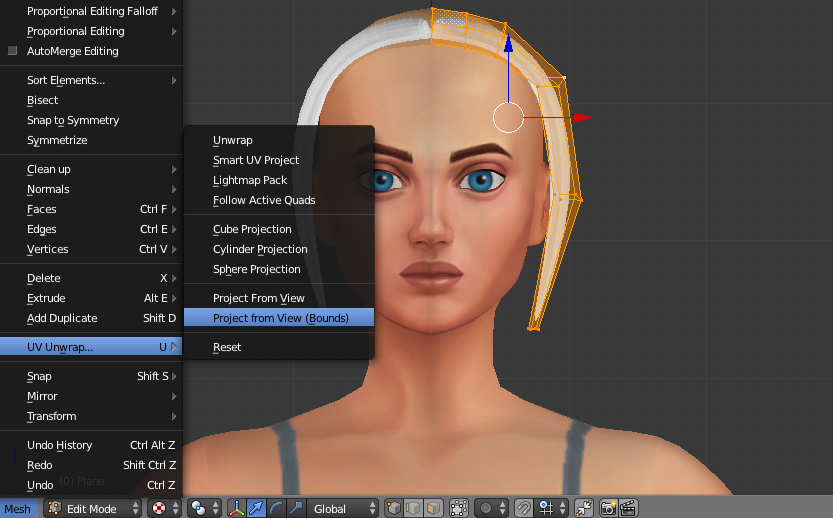Screen dimensions: 833x518
Task: Click the OpenGL render animation clapper icon
Action: [628, 508]
